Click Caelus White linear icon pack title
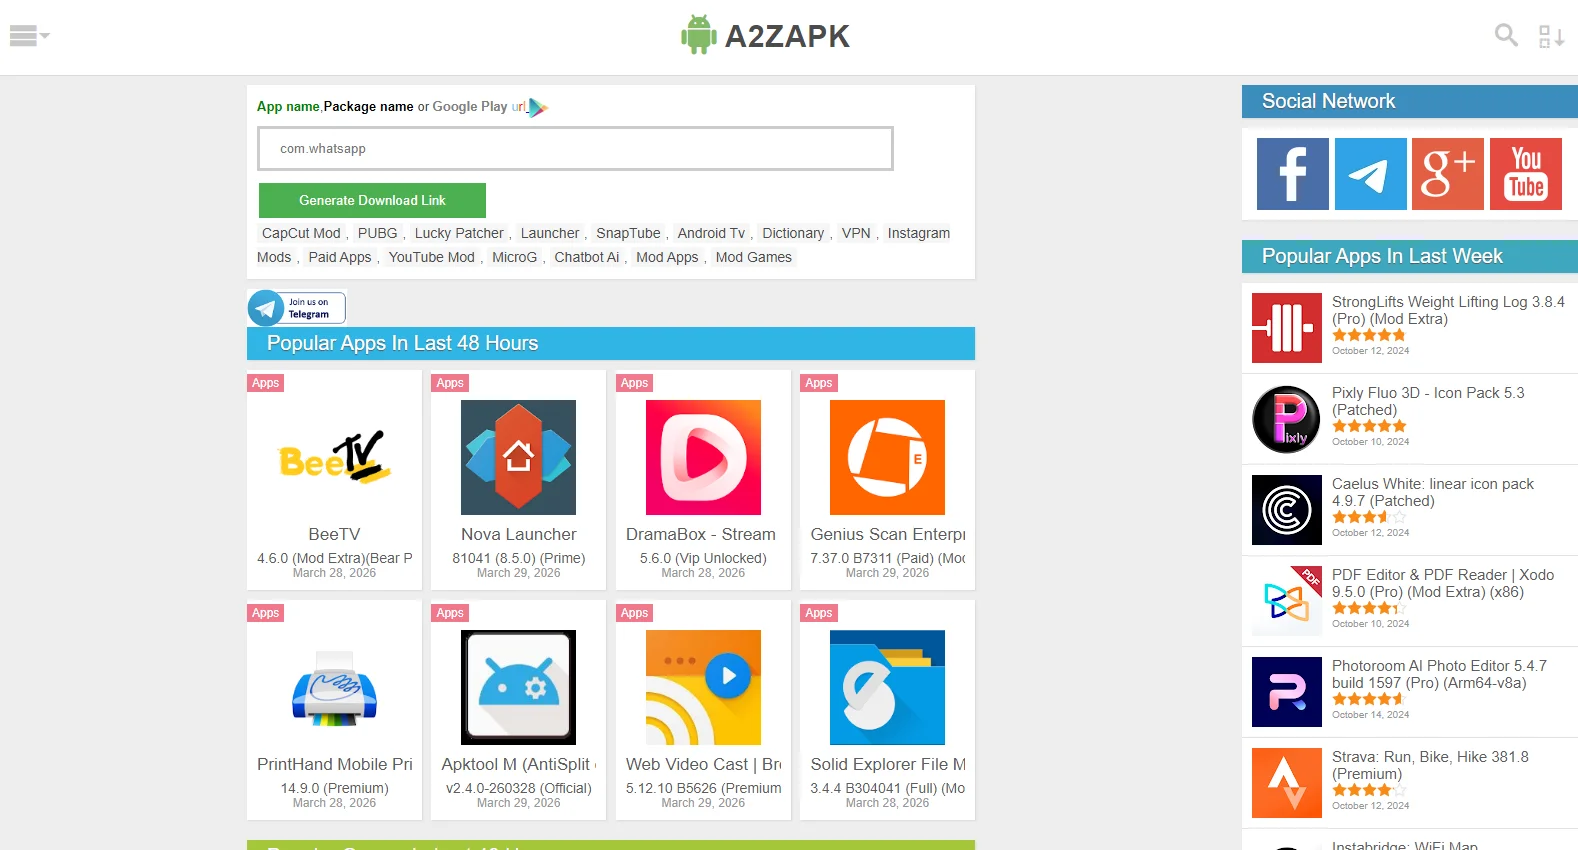 coord(1433,492)
